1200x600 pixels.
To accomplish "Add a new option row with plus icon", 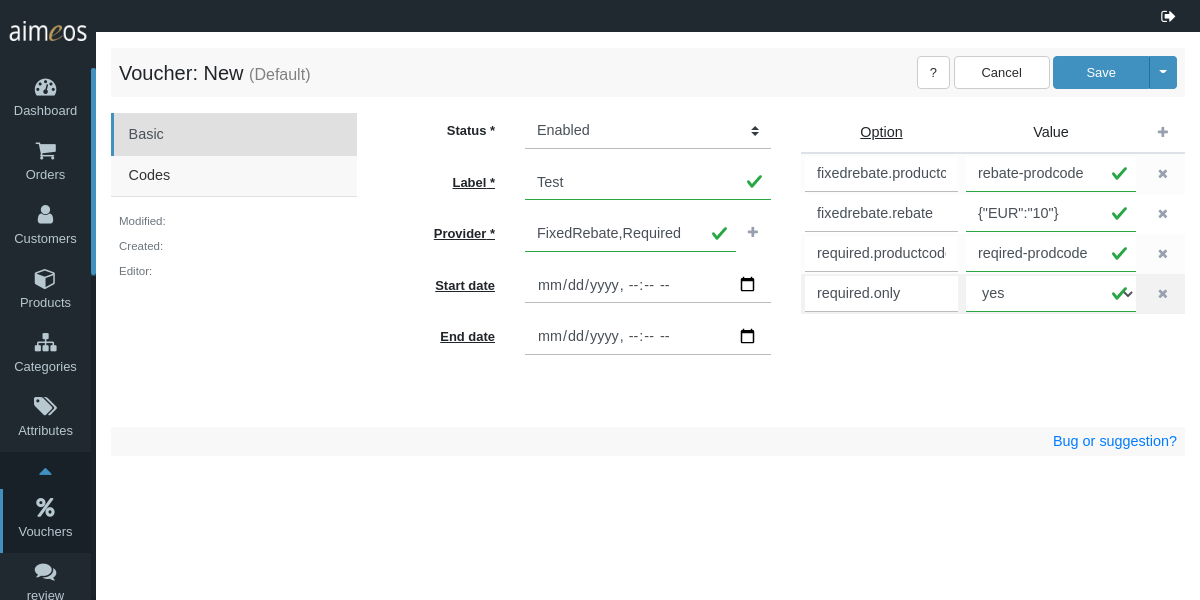I will point(1162,132).
